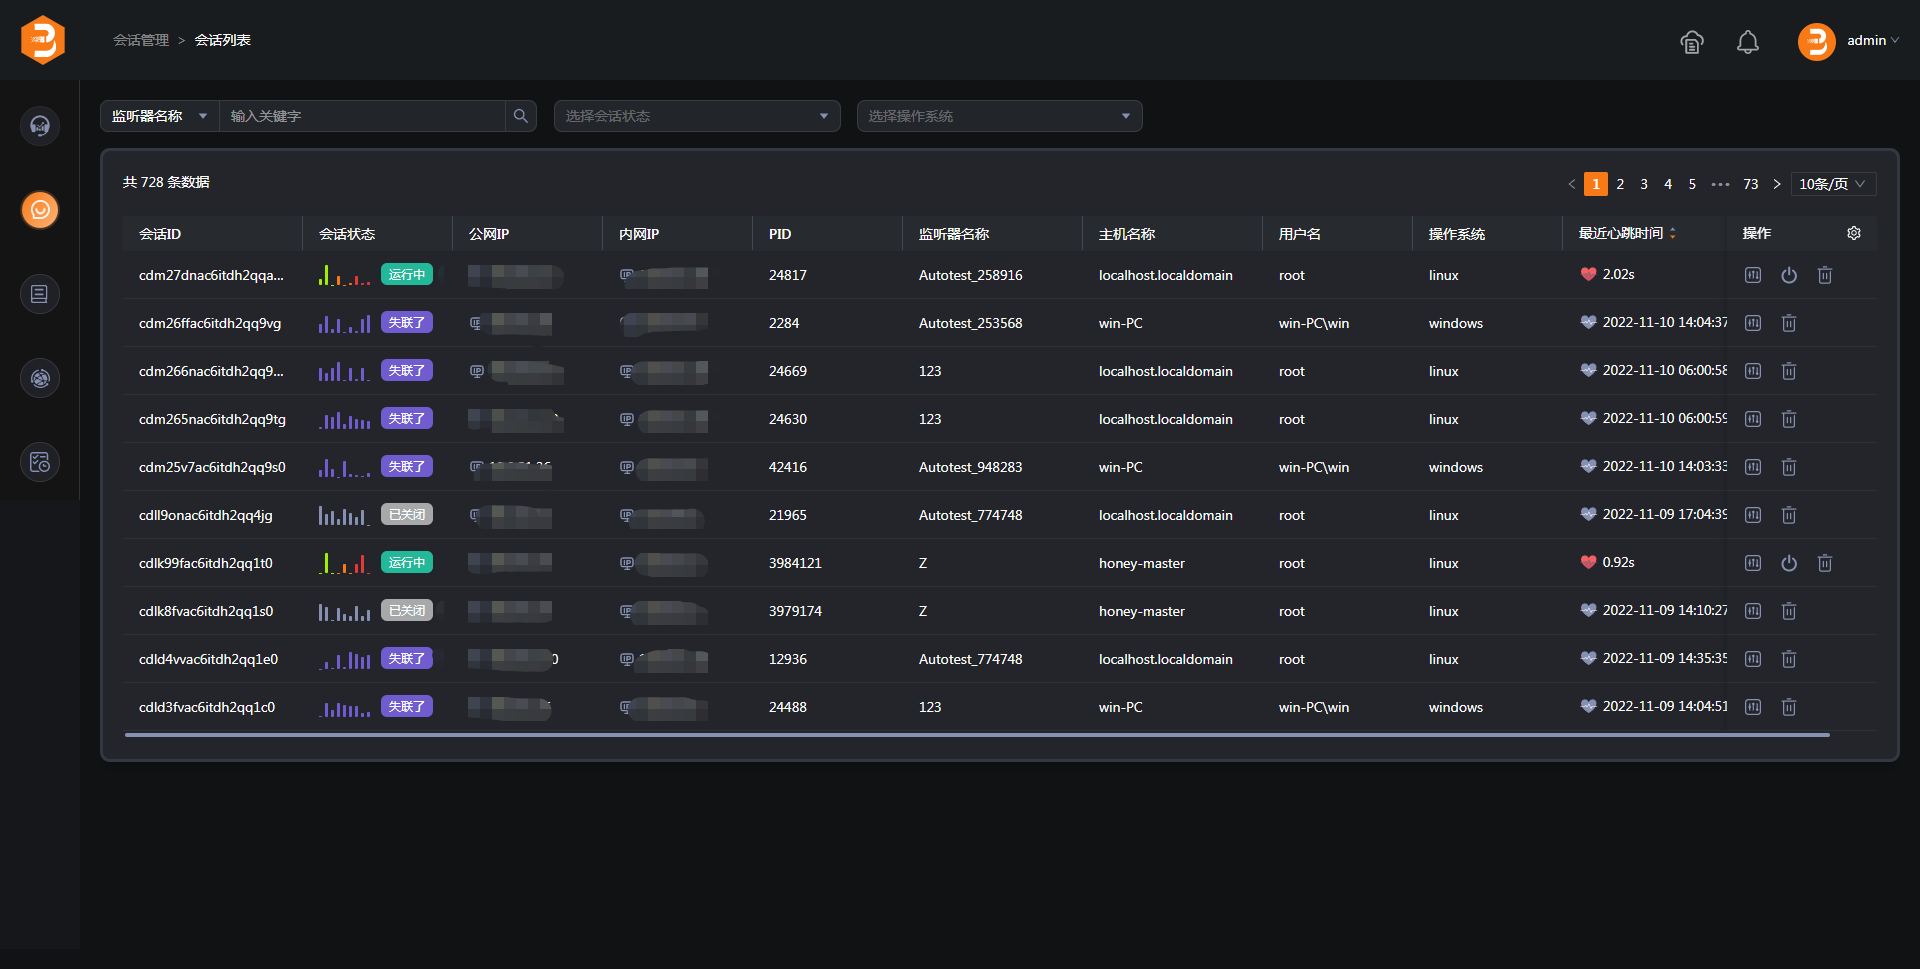1920x969 pixels.
Task: Click the 失联了 badge of cdld3fvac6itdh2qq1c0
Action: click(407, 707)
